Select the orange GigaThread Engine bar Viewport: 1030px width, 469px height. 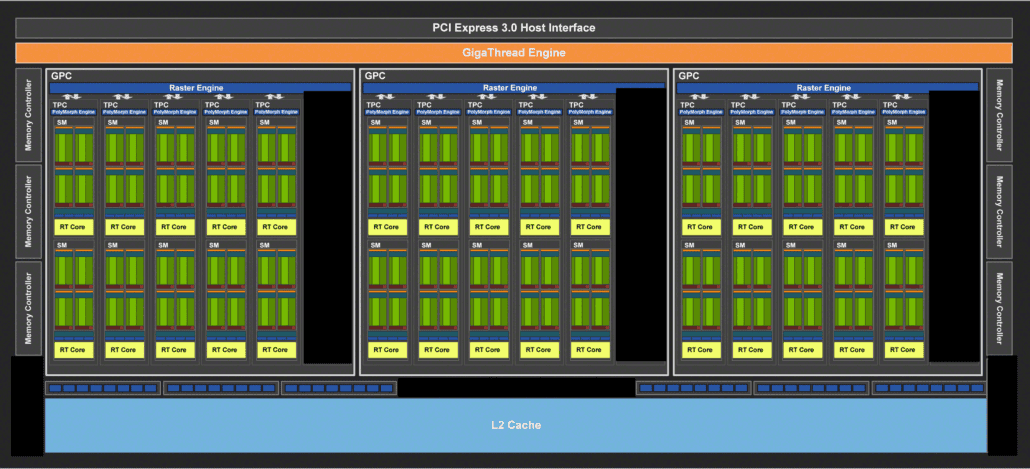(513, 53)
